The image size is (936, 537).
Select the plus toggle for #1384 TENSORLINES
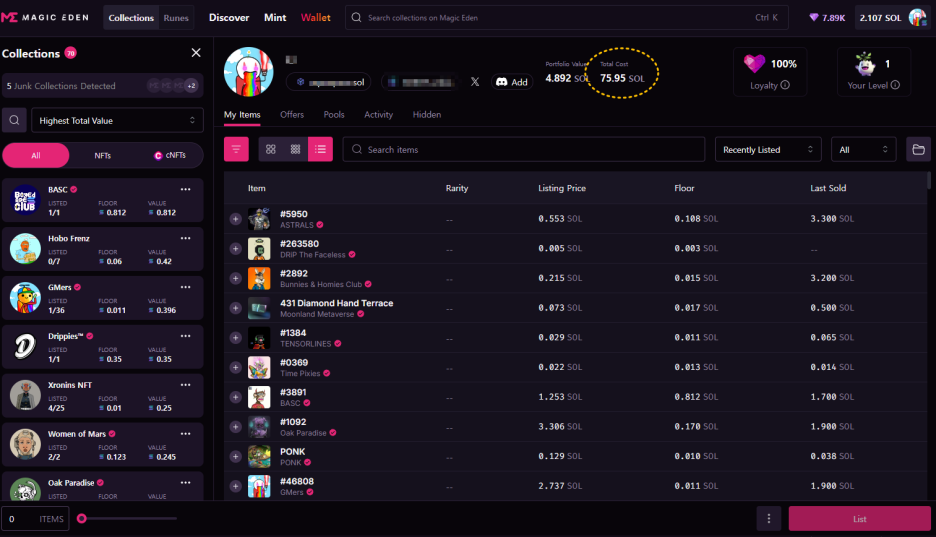pos(236,338)
